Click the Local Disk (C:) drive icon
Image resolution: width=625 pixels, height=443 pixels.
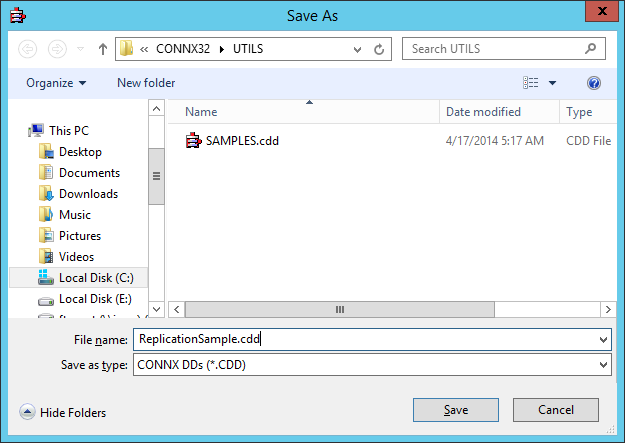click(46, 277)
